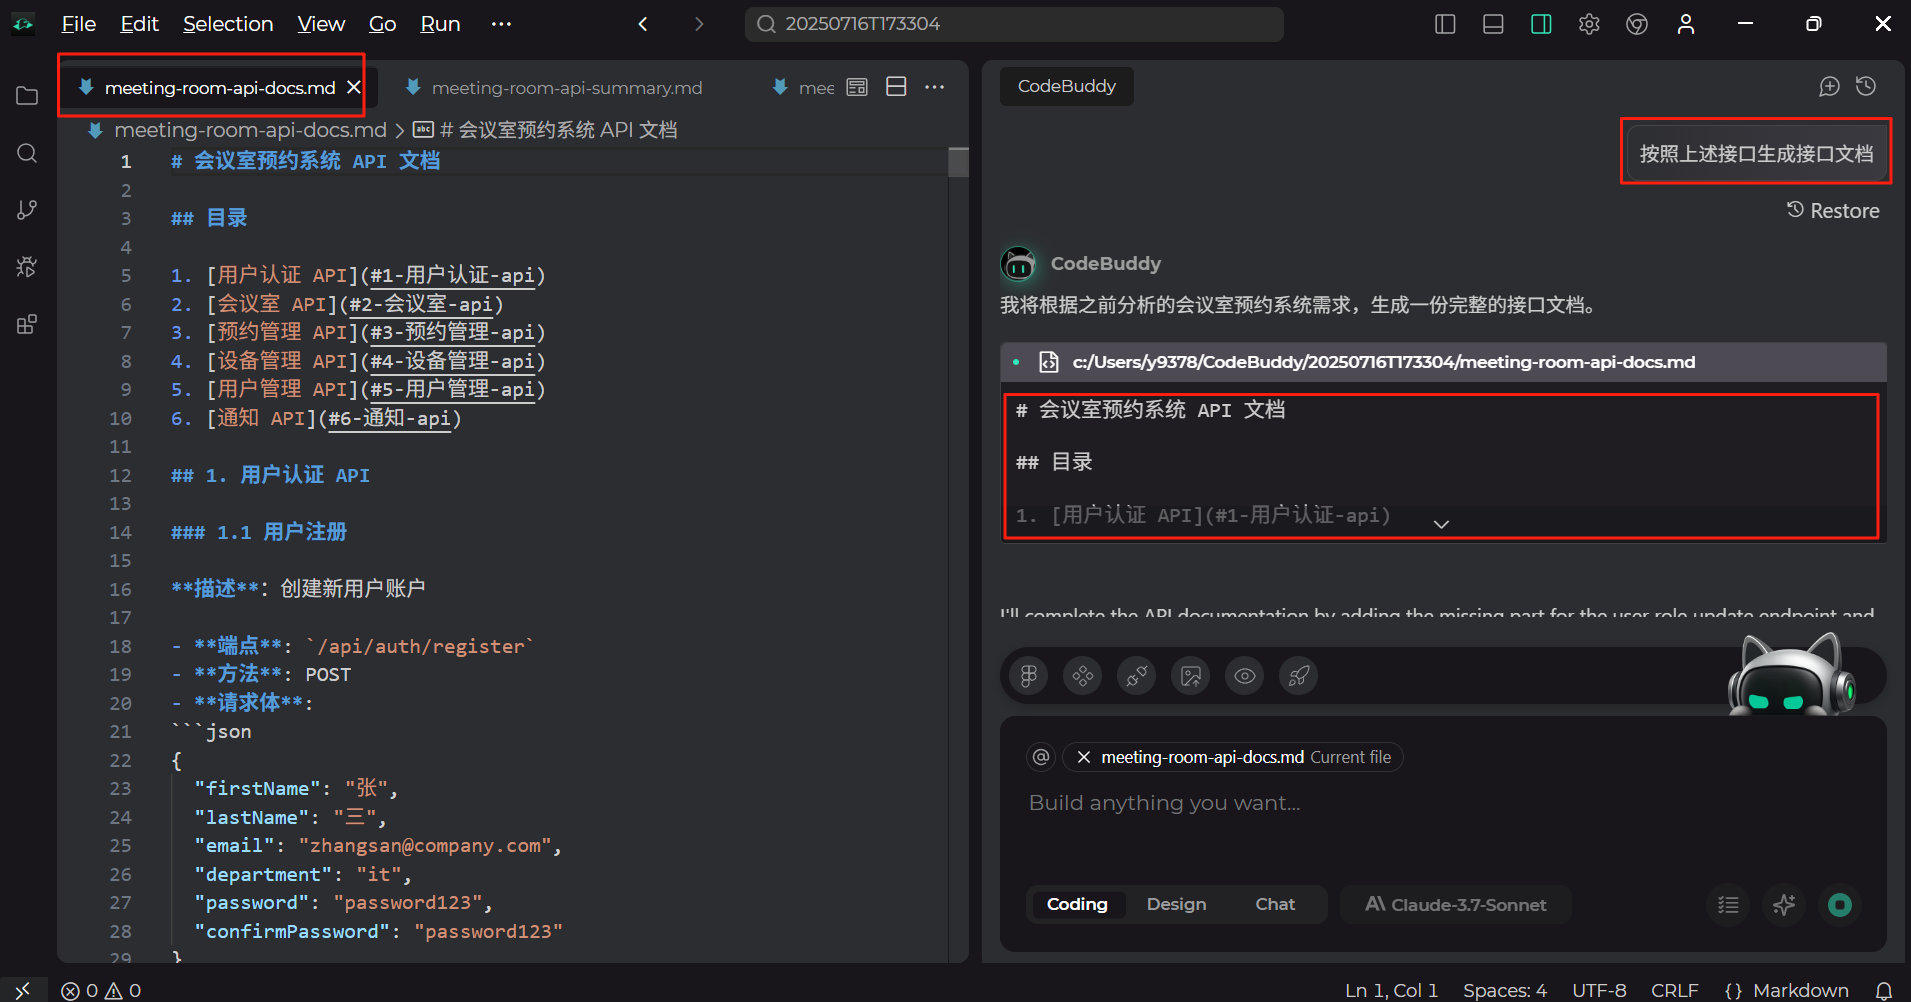This screenshot has width=1911, height=1002.
Task: Open the generated meeting-room-api-docs.md file link
Action: (1383, 362)
